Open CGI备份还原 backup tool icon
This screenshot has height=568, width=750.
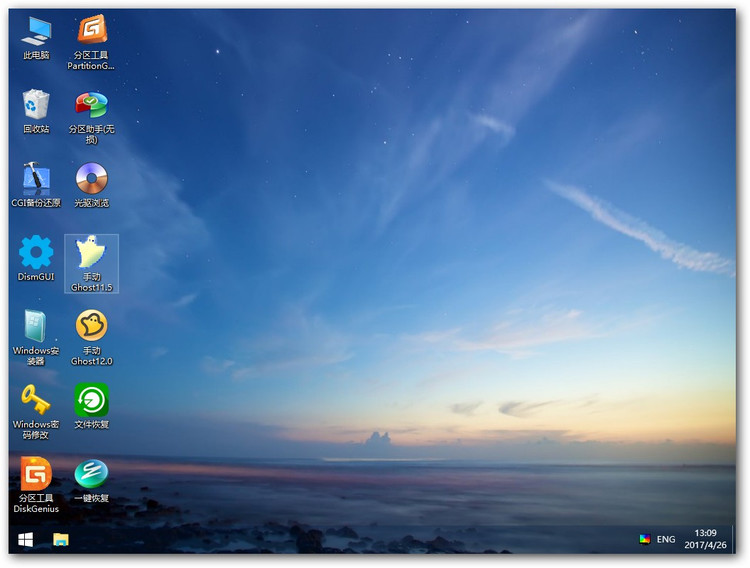[36, 185]
